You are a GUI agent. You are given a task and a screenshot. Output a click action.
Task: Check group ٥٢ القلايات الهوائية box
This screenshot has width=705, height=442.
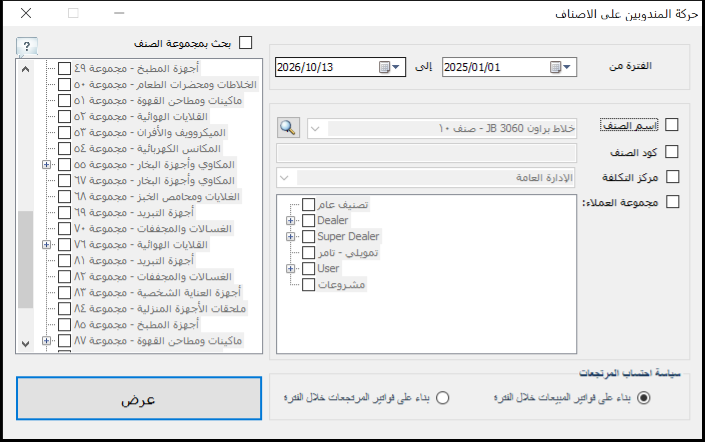click(64, 116)
